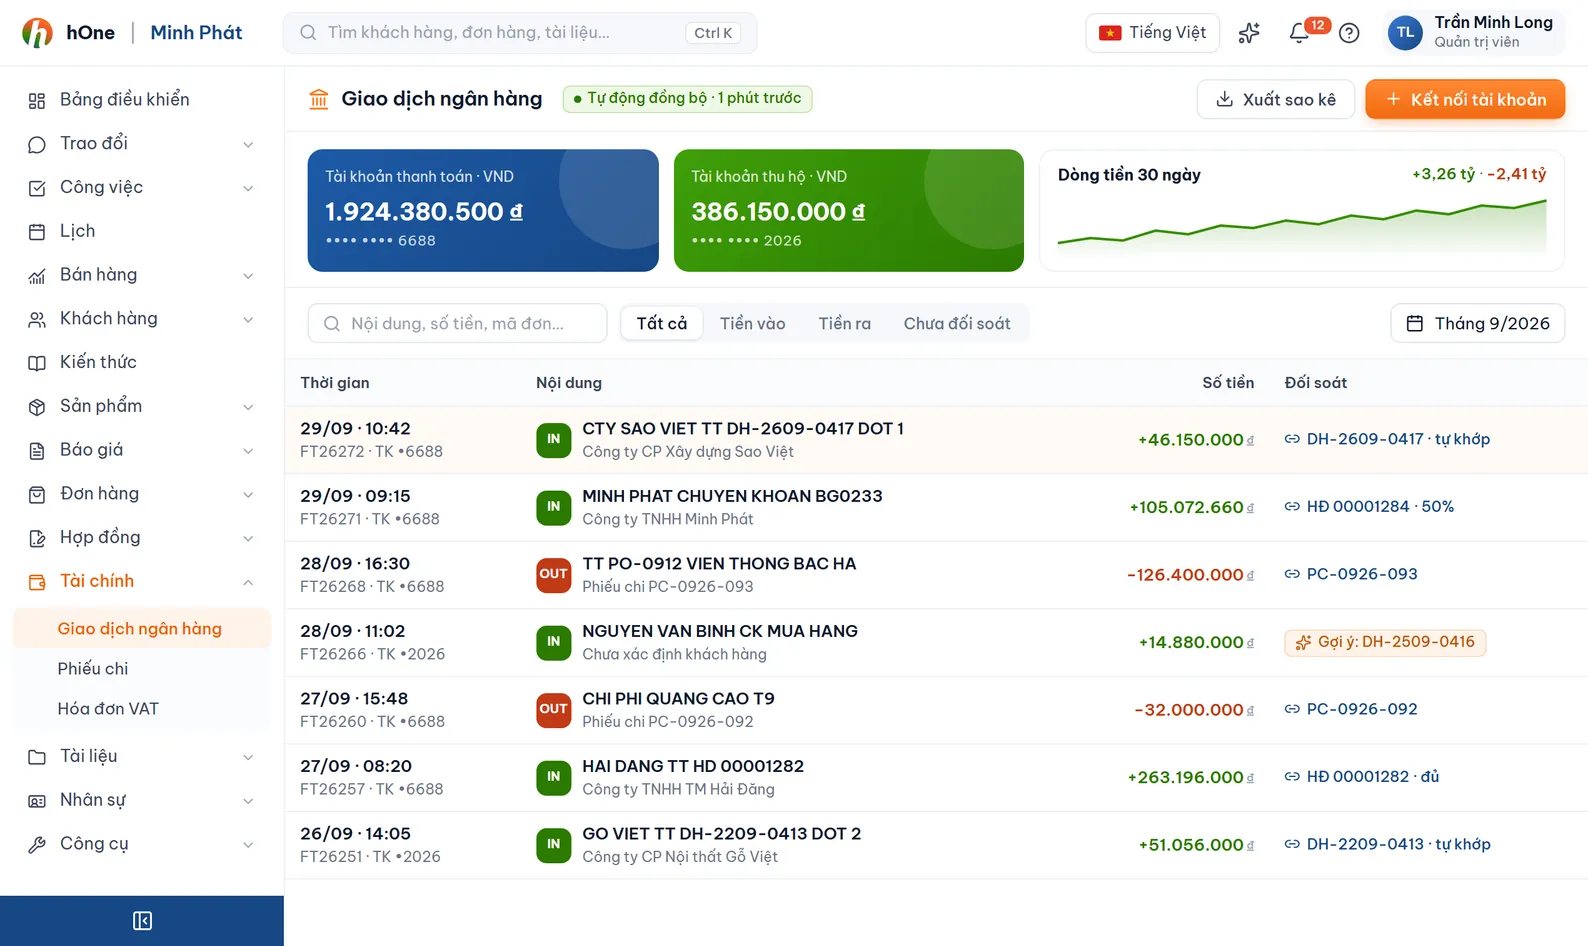Open the help question mark icon
1588x946 pixels.
pos(1349,33)
